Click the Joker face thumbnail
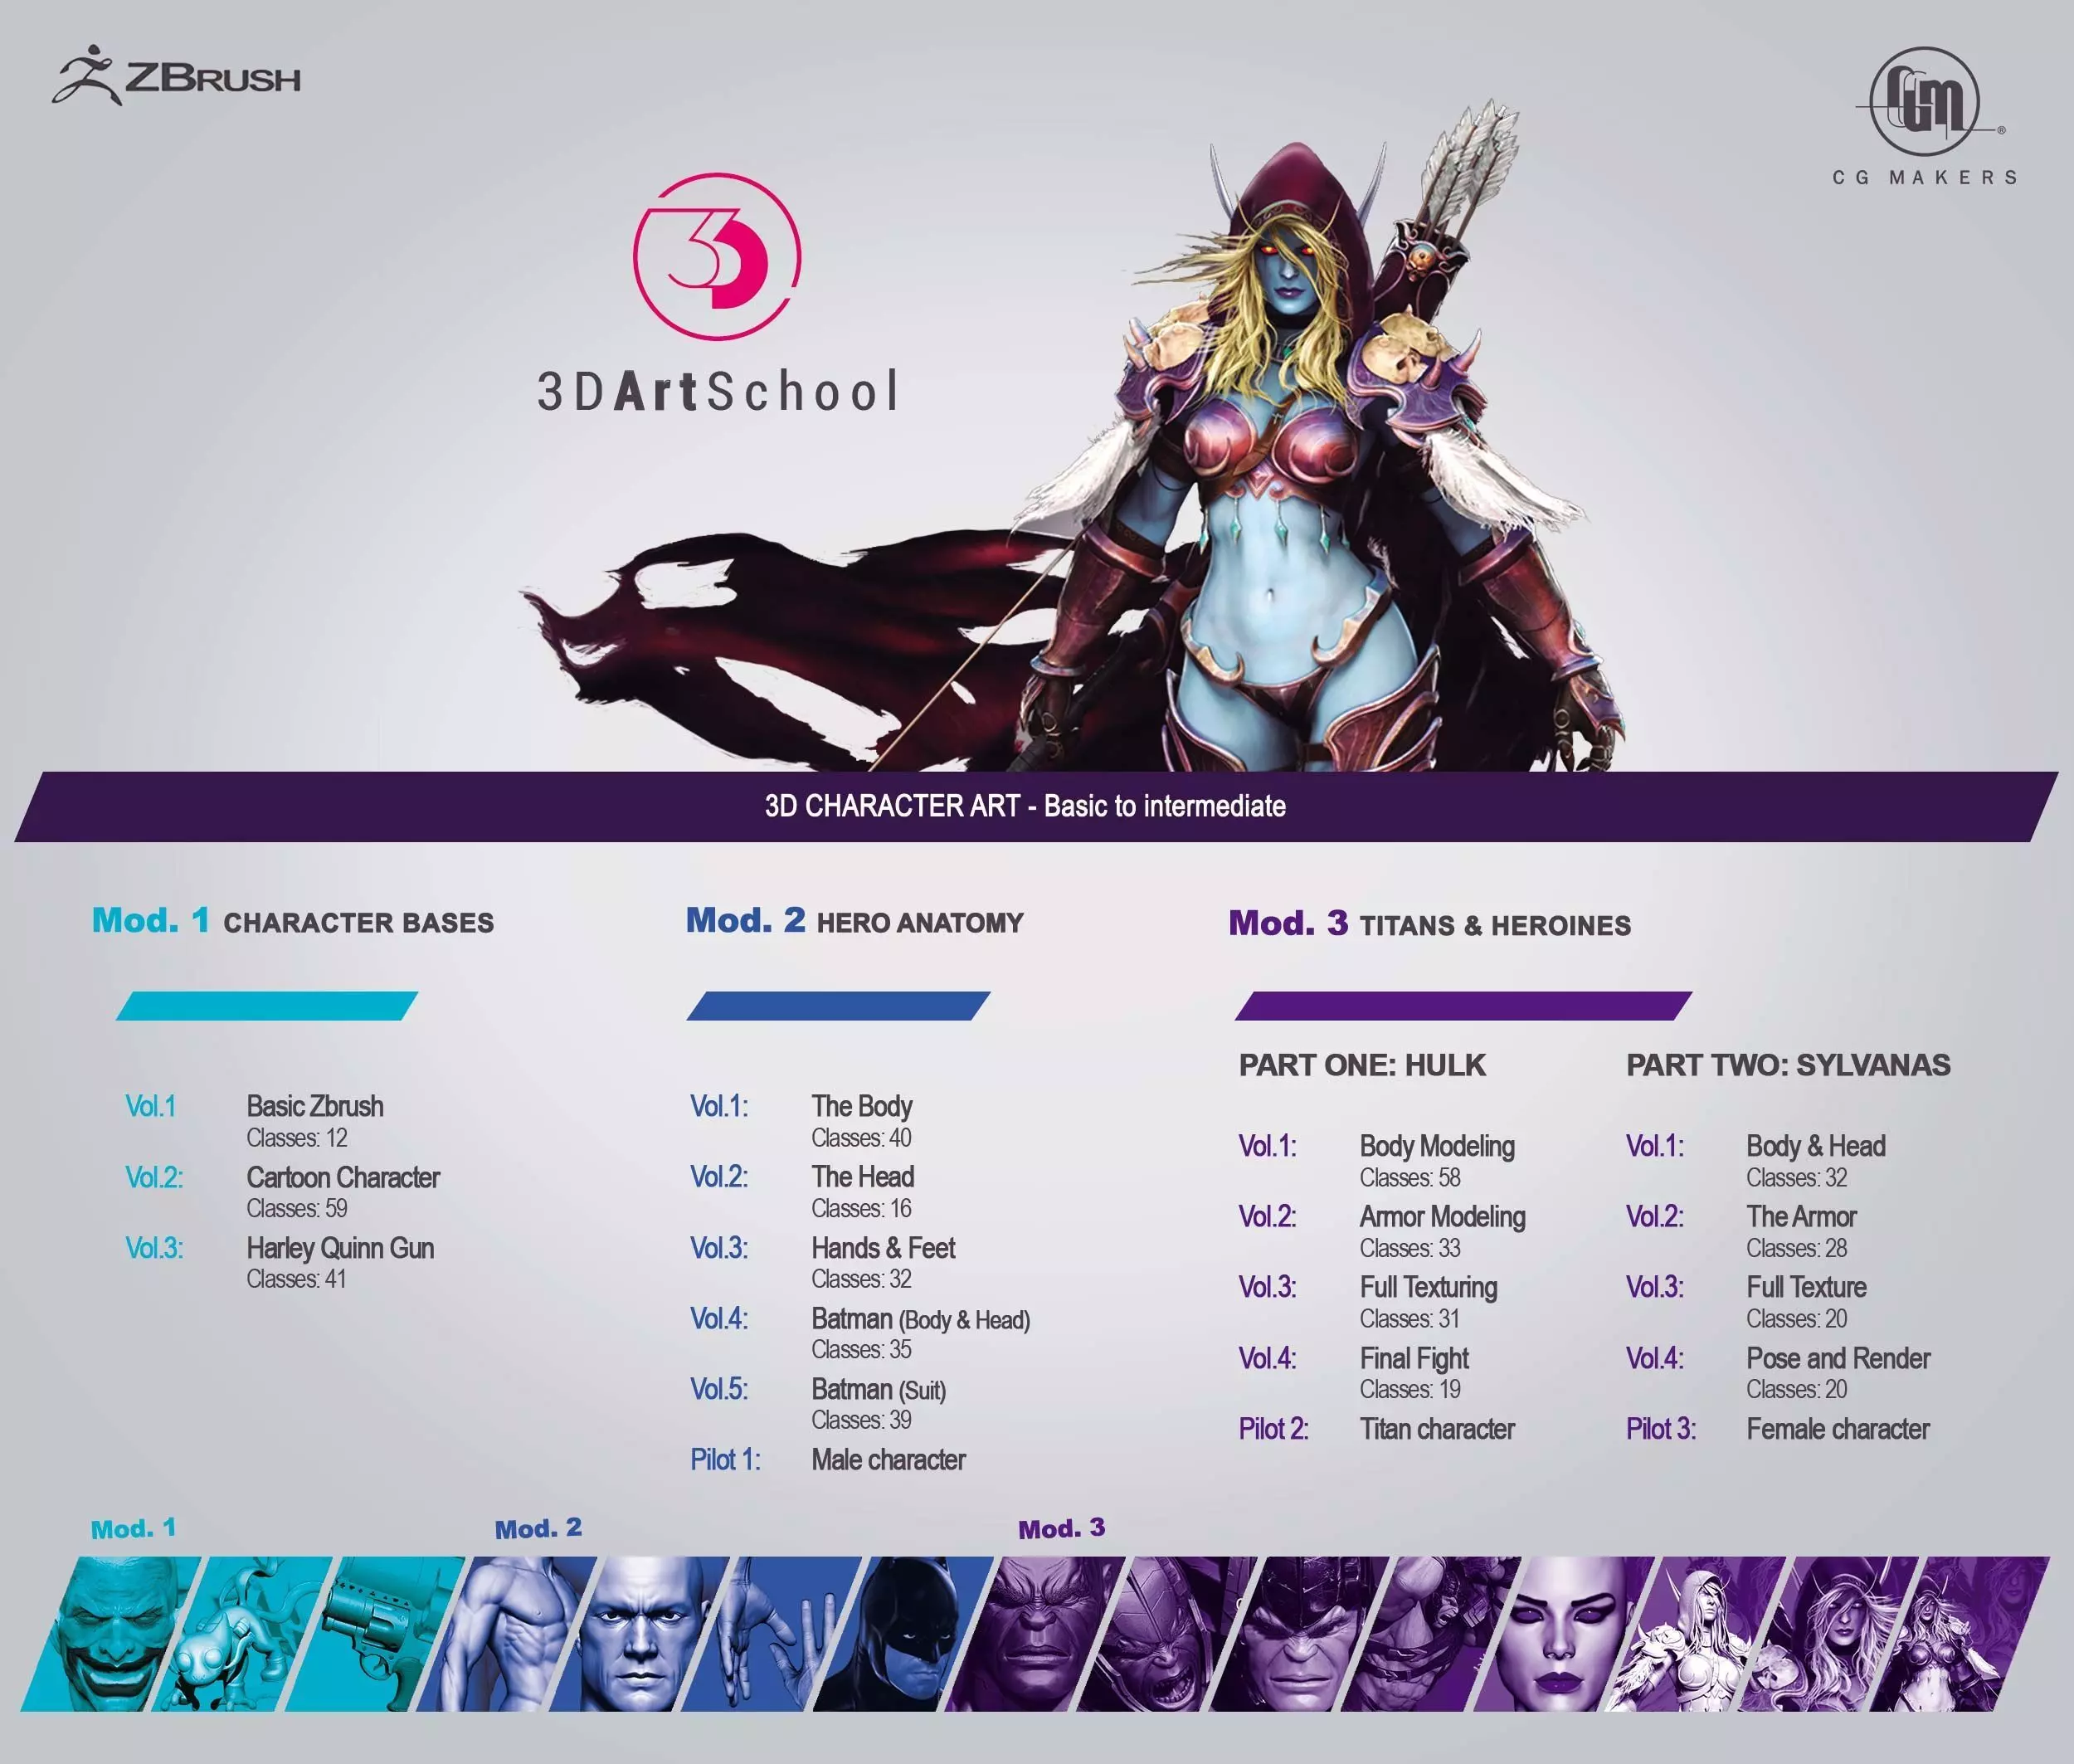This screenshot has width=2074, height=1764. click(x=110, y=1633)
